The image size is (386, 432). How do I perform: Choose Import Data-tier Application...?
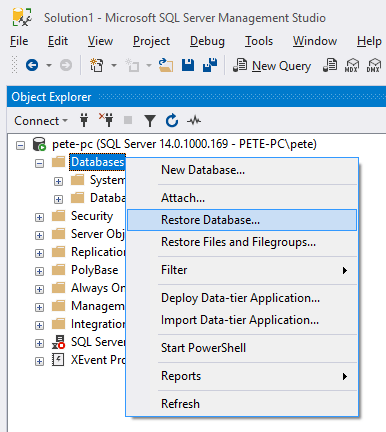[242, 320]
